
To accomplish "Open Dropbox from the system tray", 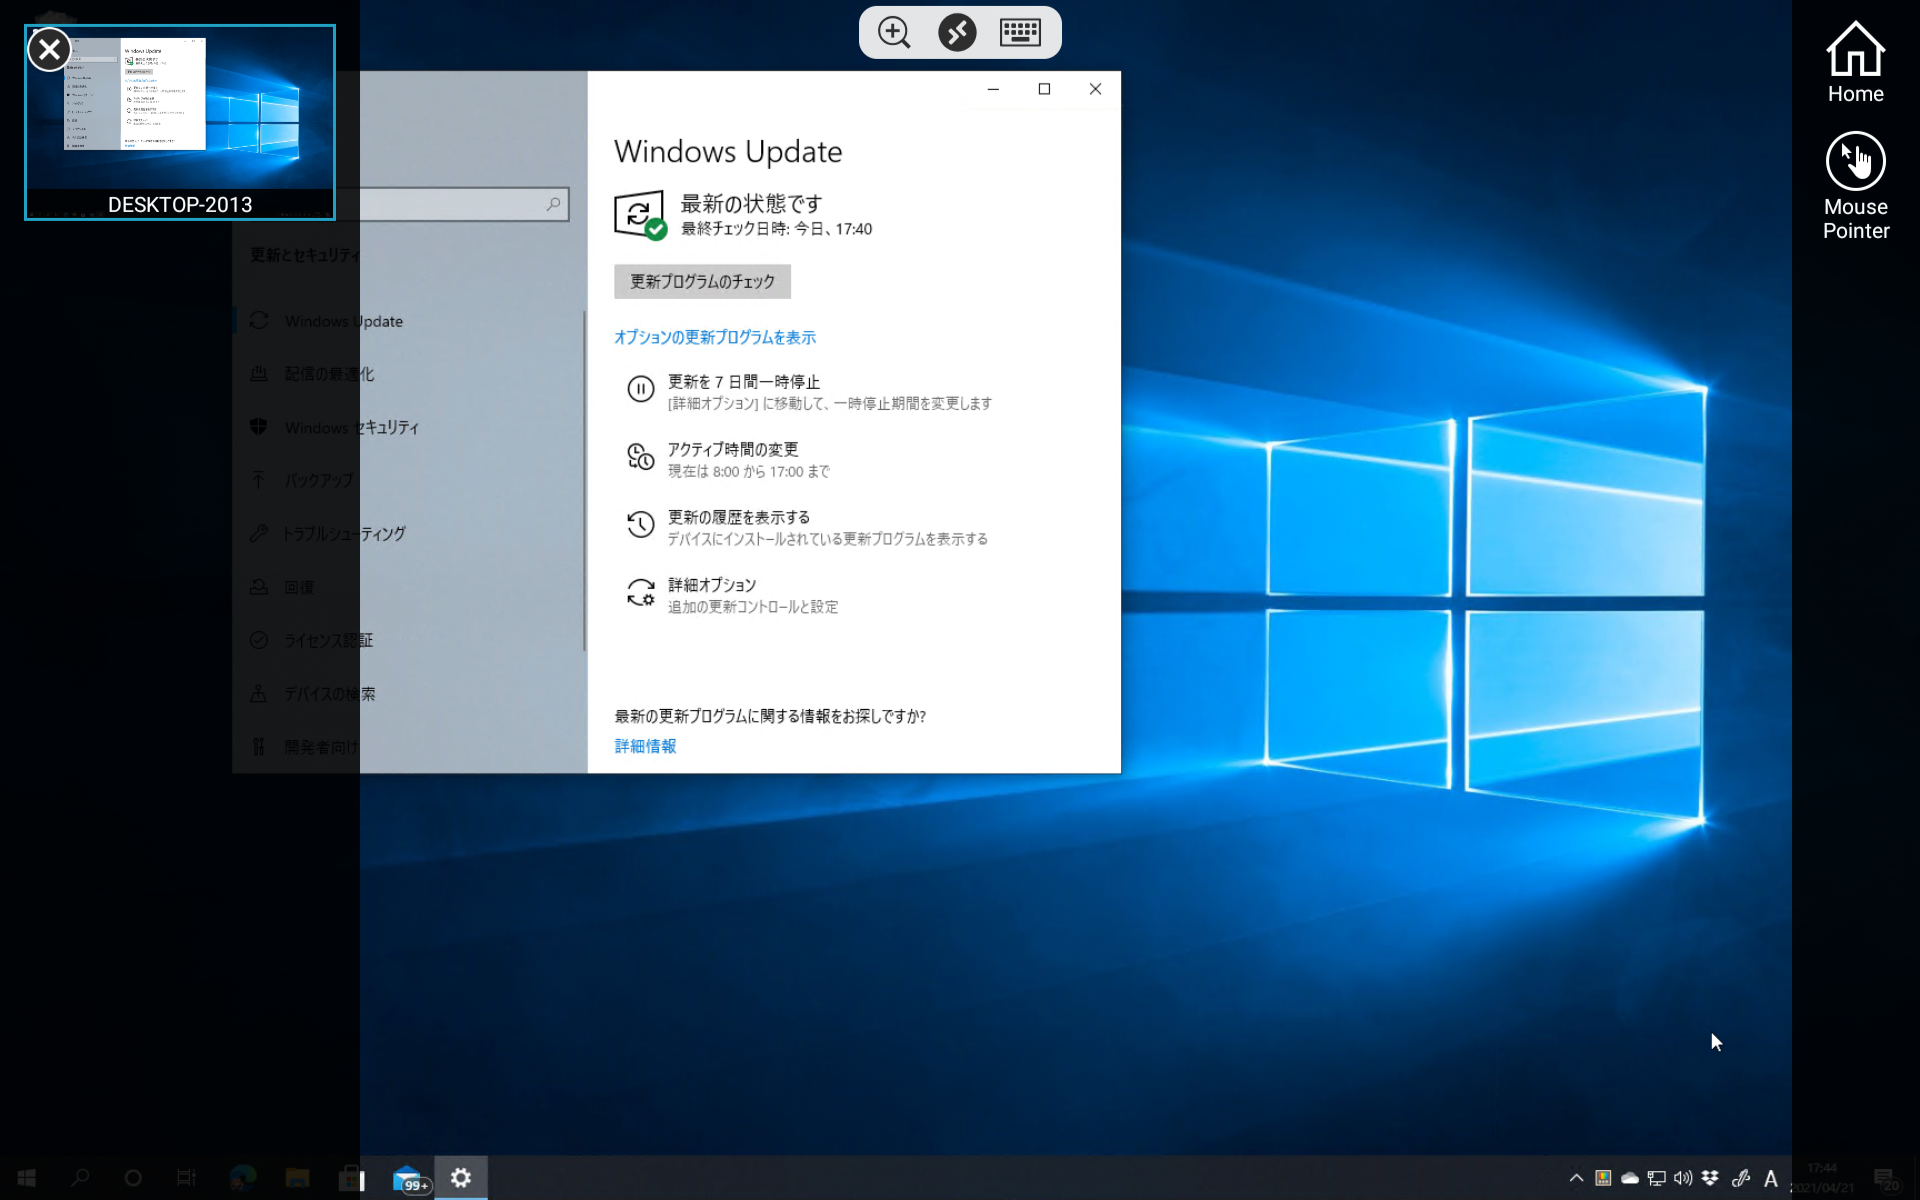I will pyautogui.click(x=1710, y=1178).
